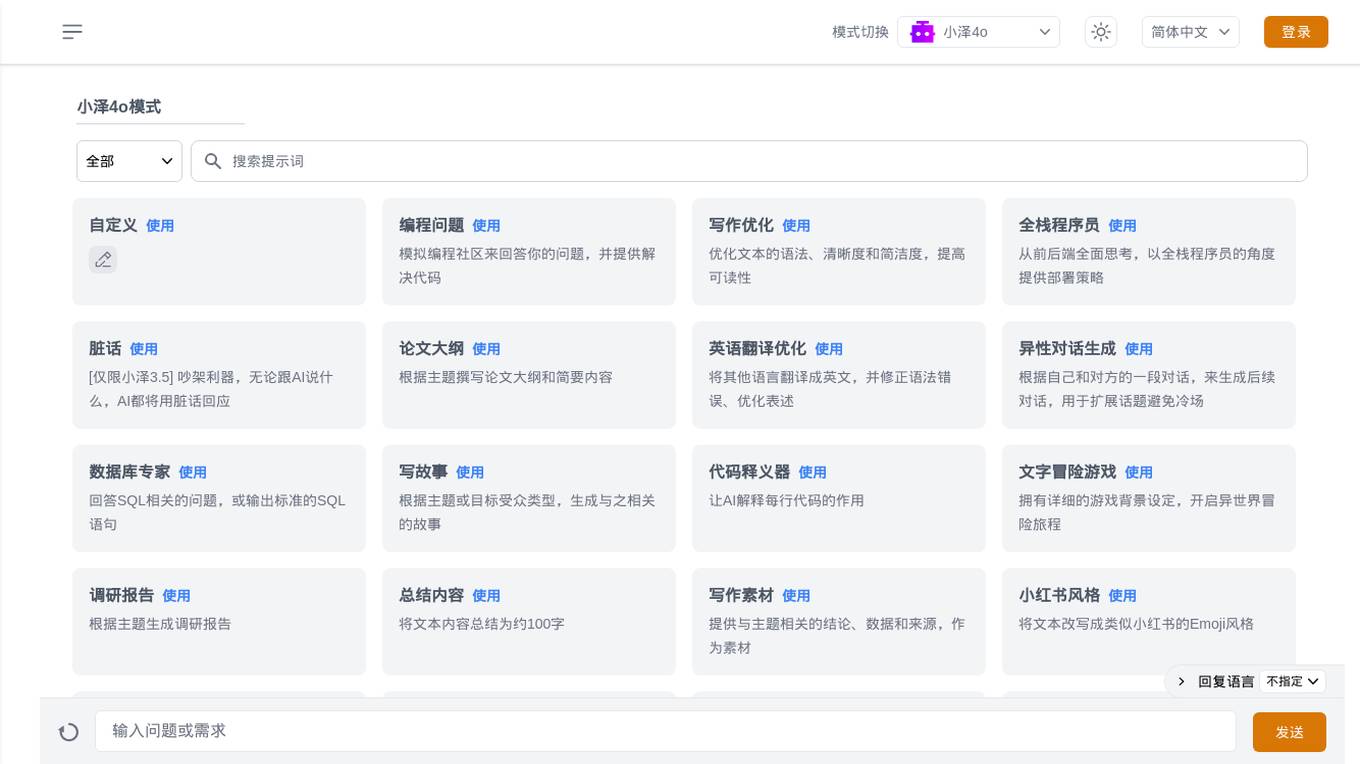Click the 小泽4o模式 heading tab
Image resolution: width=1360 pixels, height=764 pixels.
coord(119,107)
